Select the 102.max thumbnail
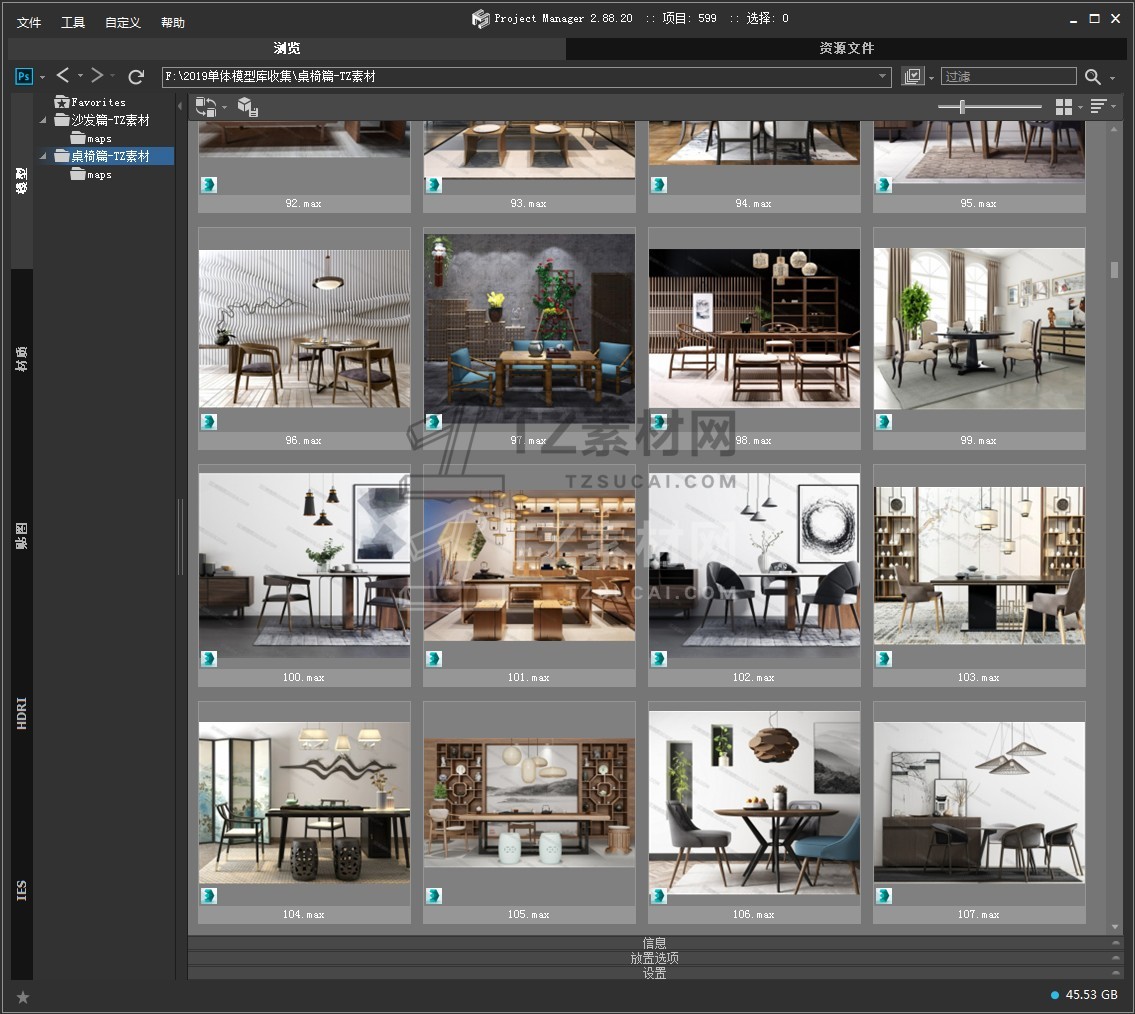Image resolution: width=1135 pixels, height=1014 pixels. tap(754, 560)
